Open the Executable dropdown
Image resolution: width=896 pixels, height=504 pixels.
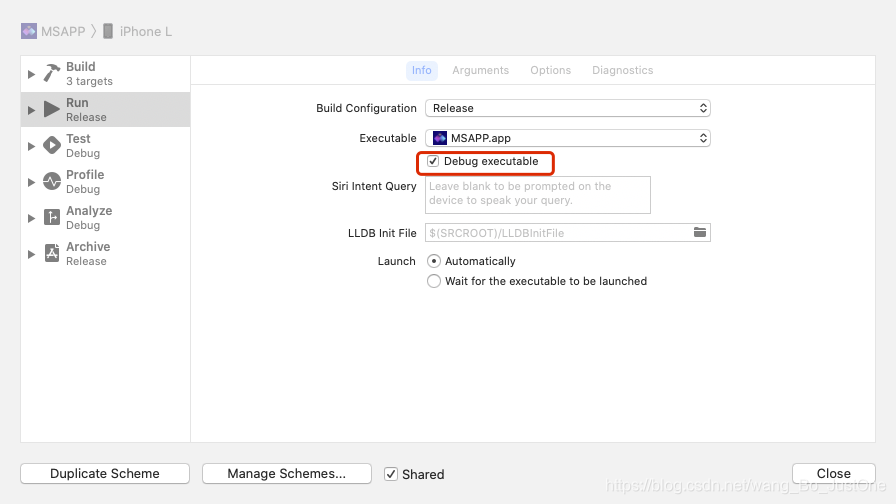click(567, 138)
